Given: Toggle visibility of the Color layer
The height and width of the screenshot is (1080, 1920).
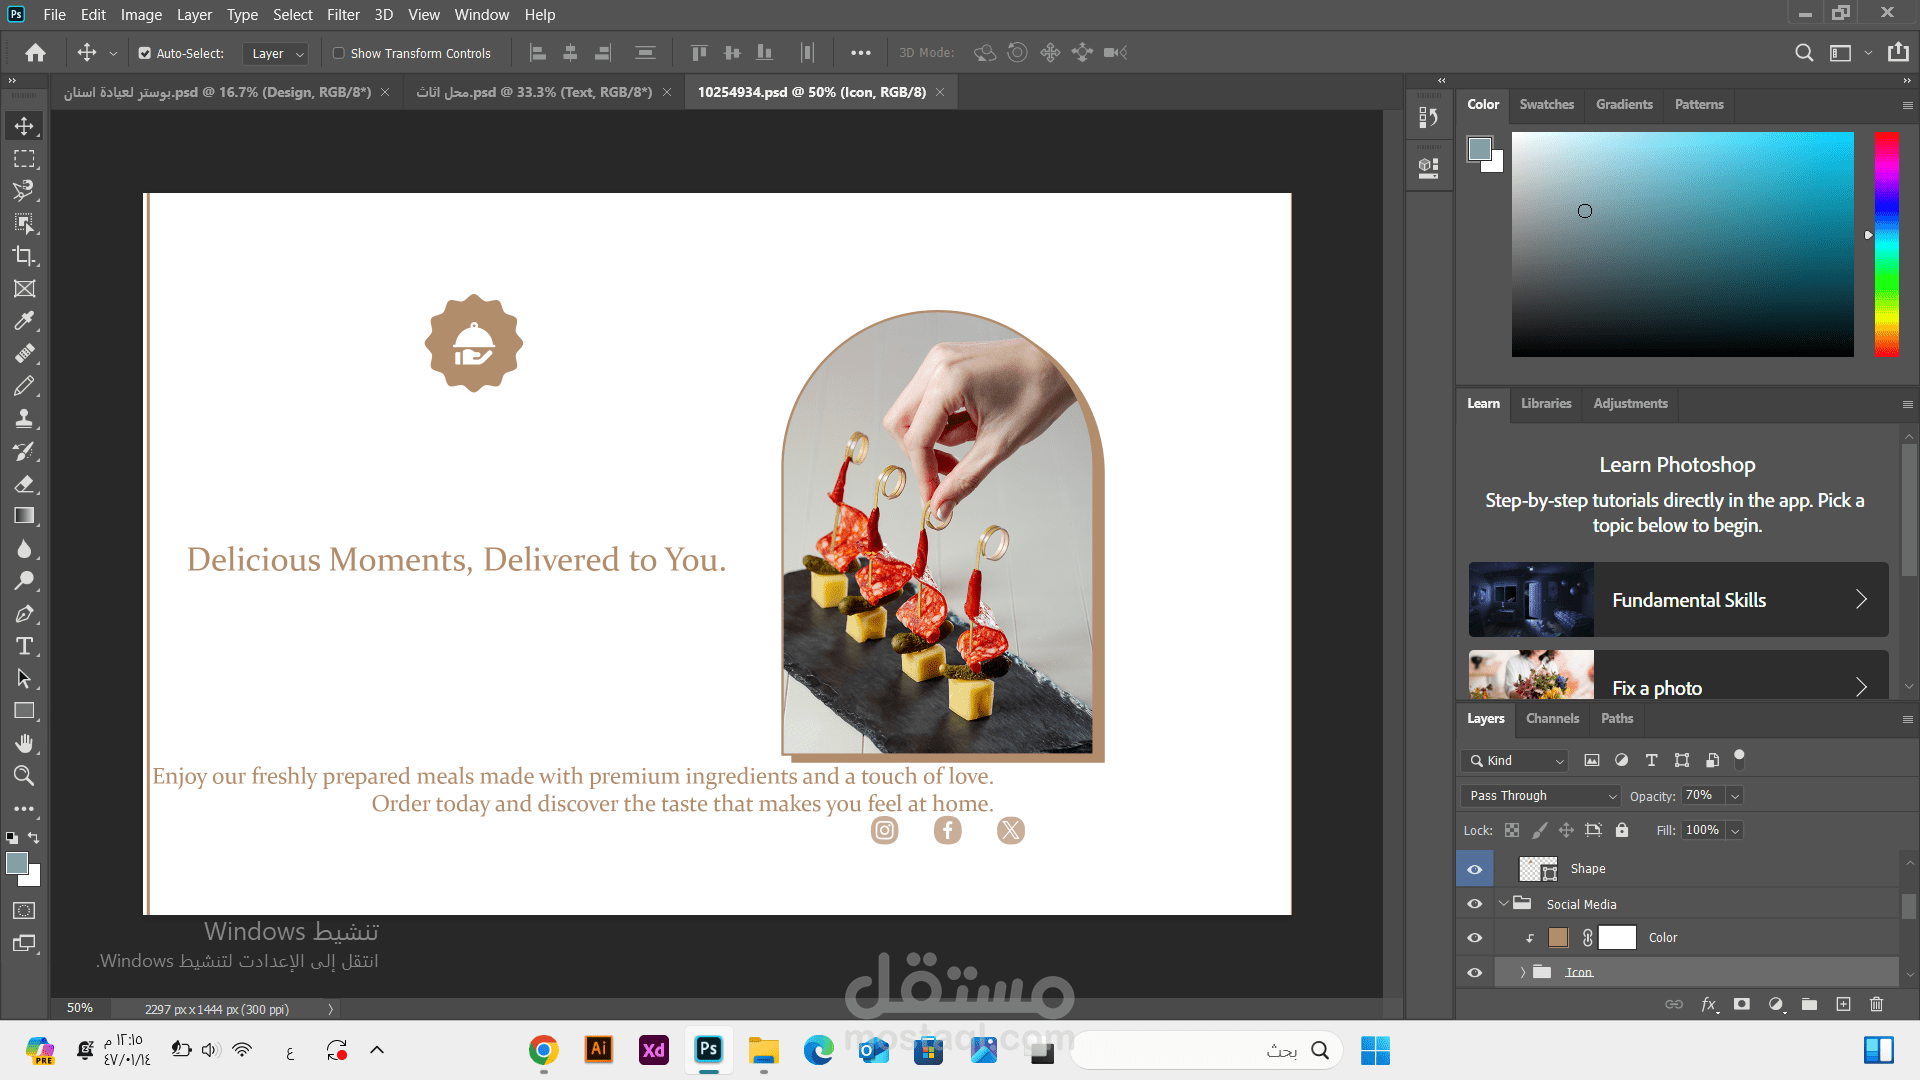Looking at the screenshot, I should pyautogui.click(x=1474, y=938).
